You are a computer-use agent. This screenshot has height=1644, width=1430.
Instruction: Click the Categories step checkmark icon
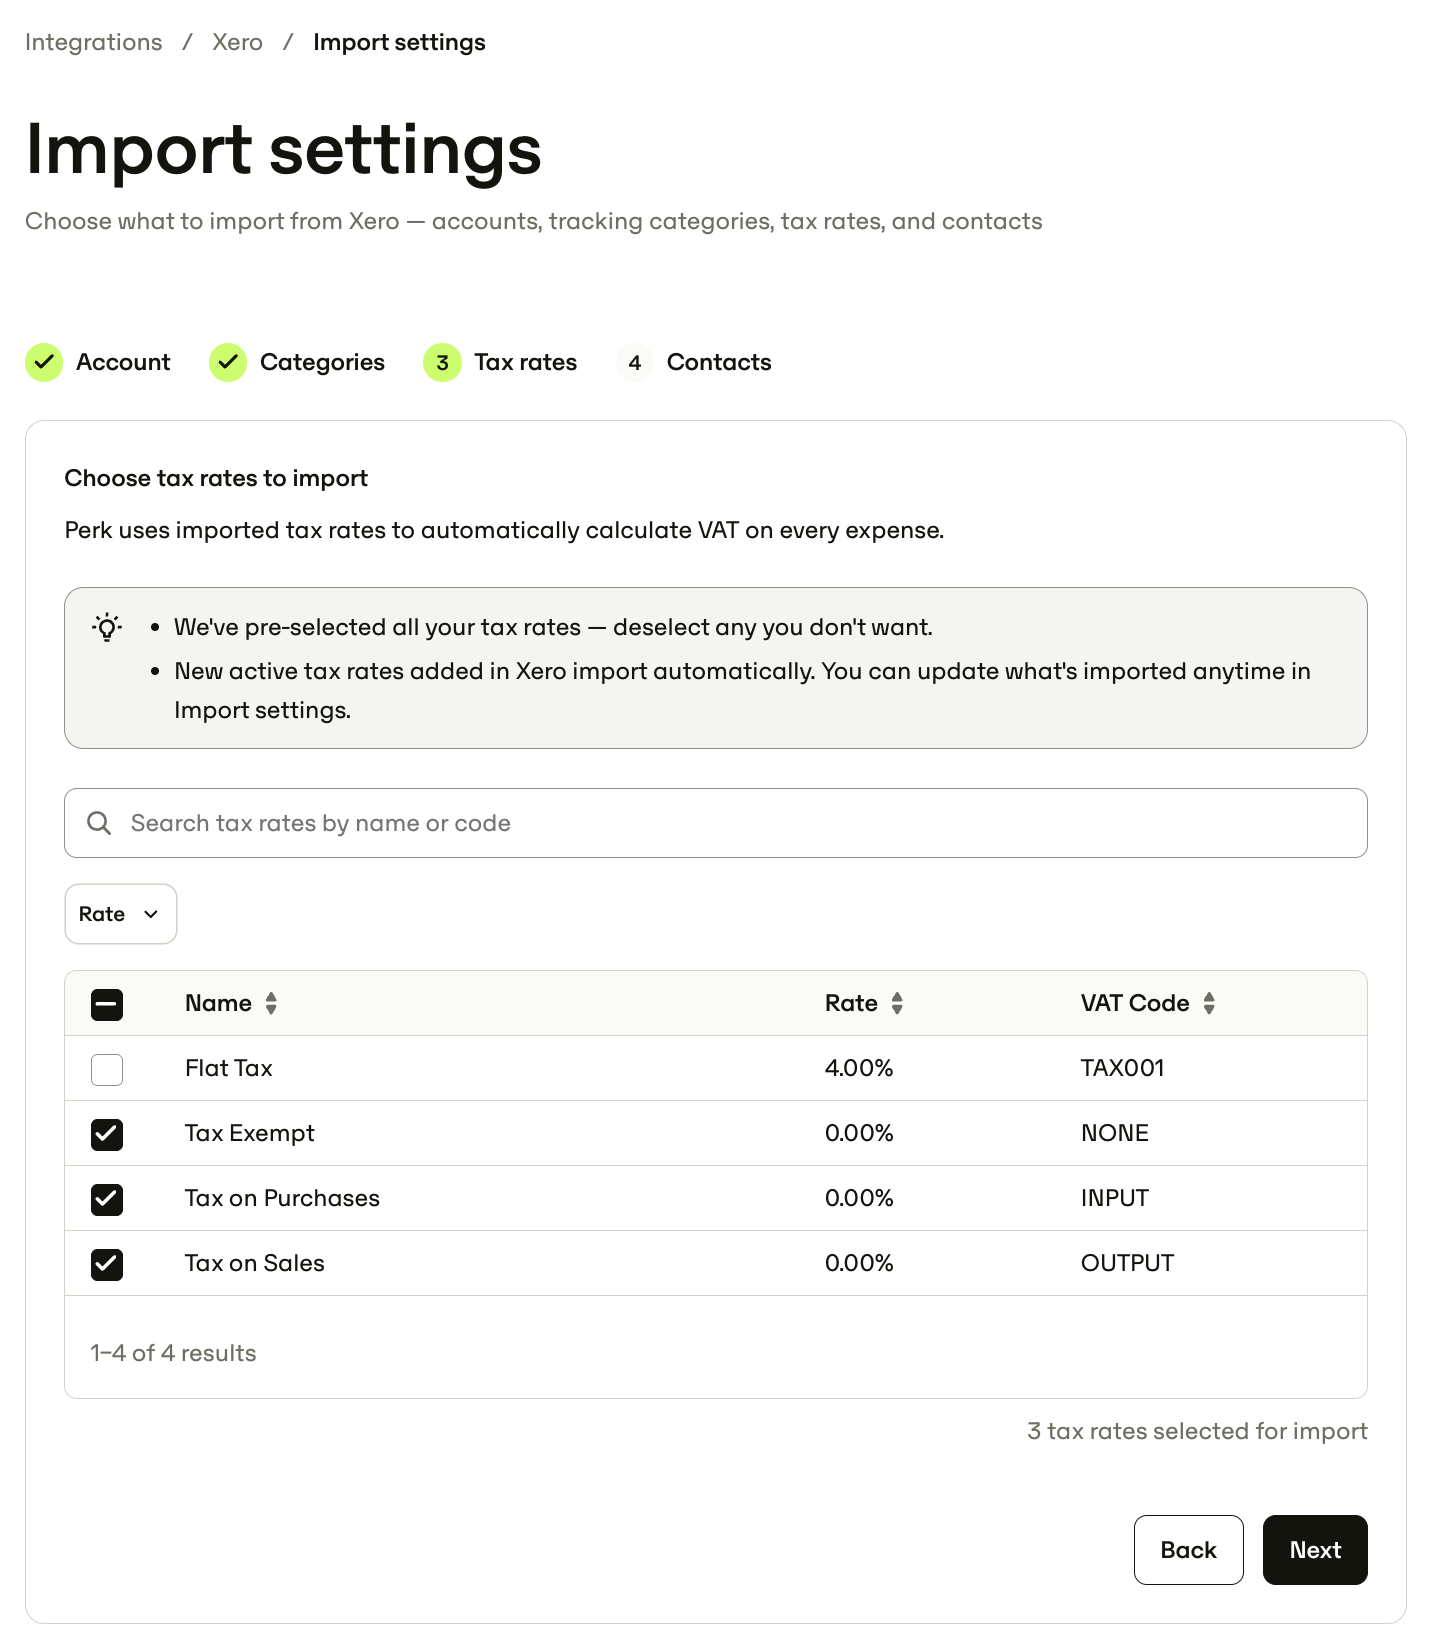(228, 362)
